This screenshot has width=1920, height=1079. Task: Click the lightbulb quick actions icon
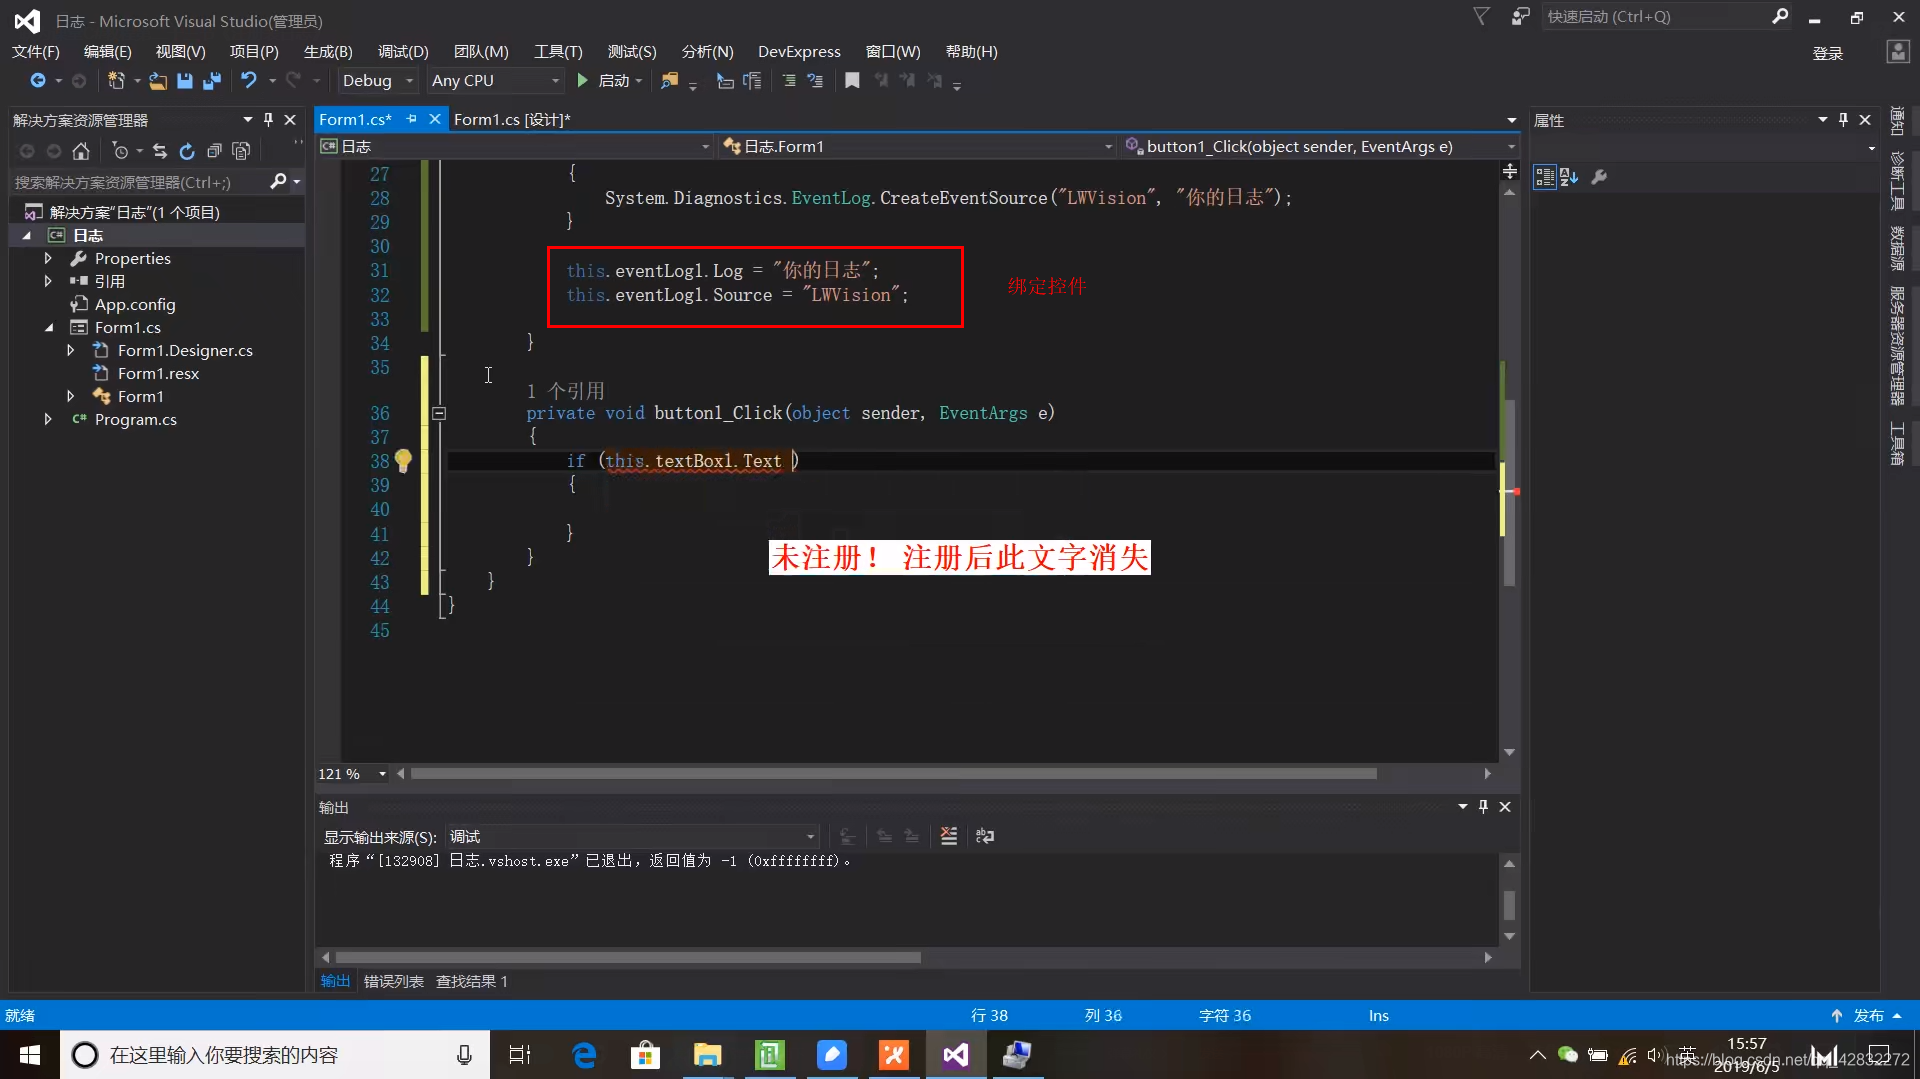point(403,460)
